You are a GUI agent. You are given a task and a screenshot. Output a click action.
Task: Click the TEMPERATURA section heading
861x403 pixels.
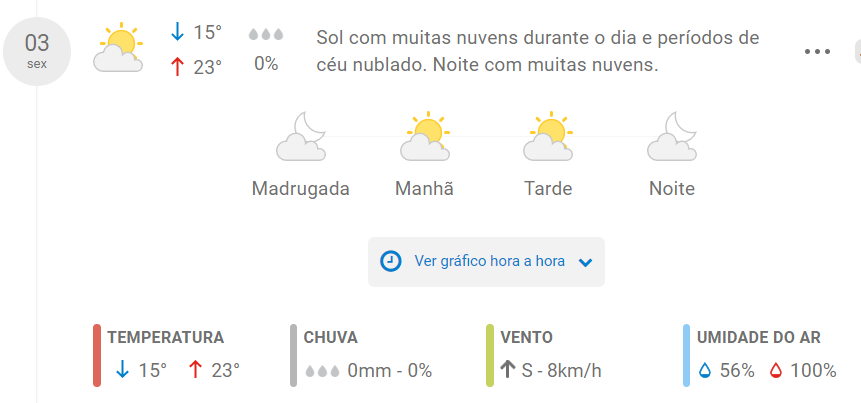165,337
